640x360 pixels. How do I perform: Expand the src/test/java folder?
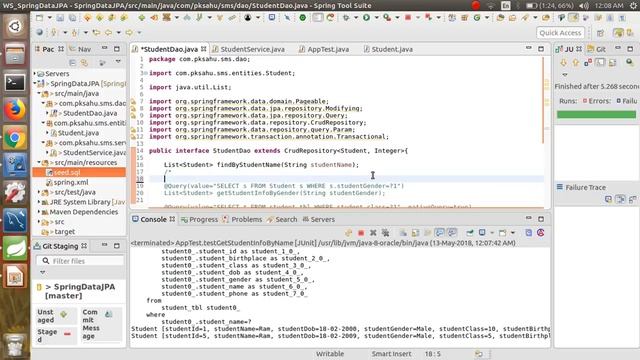(39, 192)
